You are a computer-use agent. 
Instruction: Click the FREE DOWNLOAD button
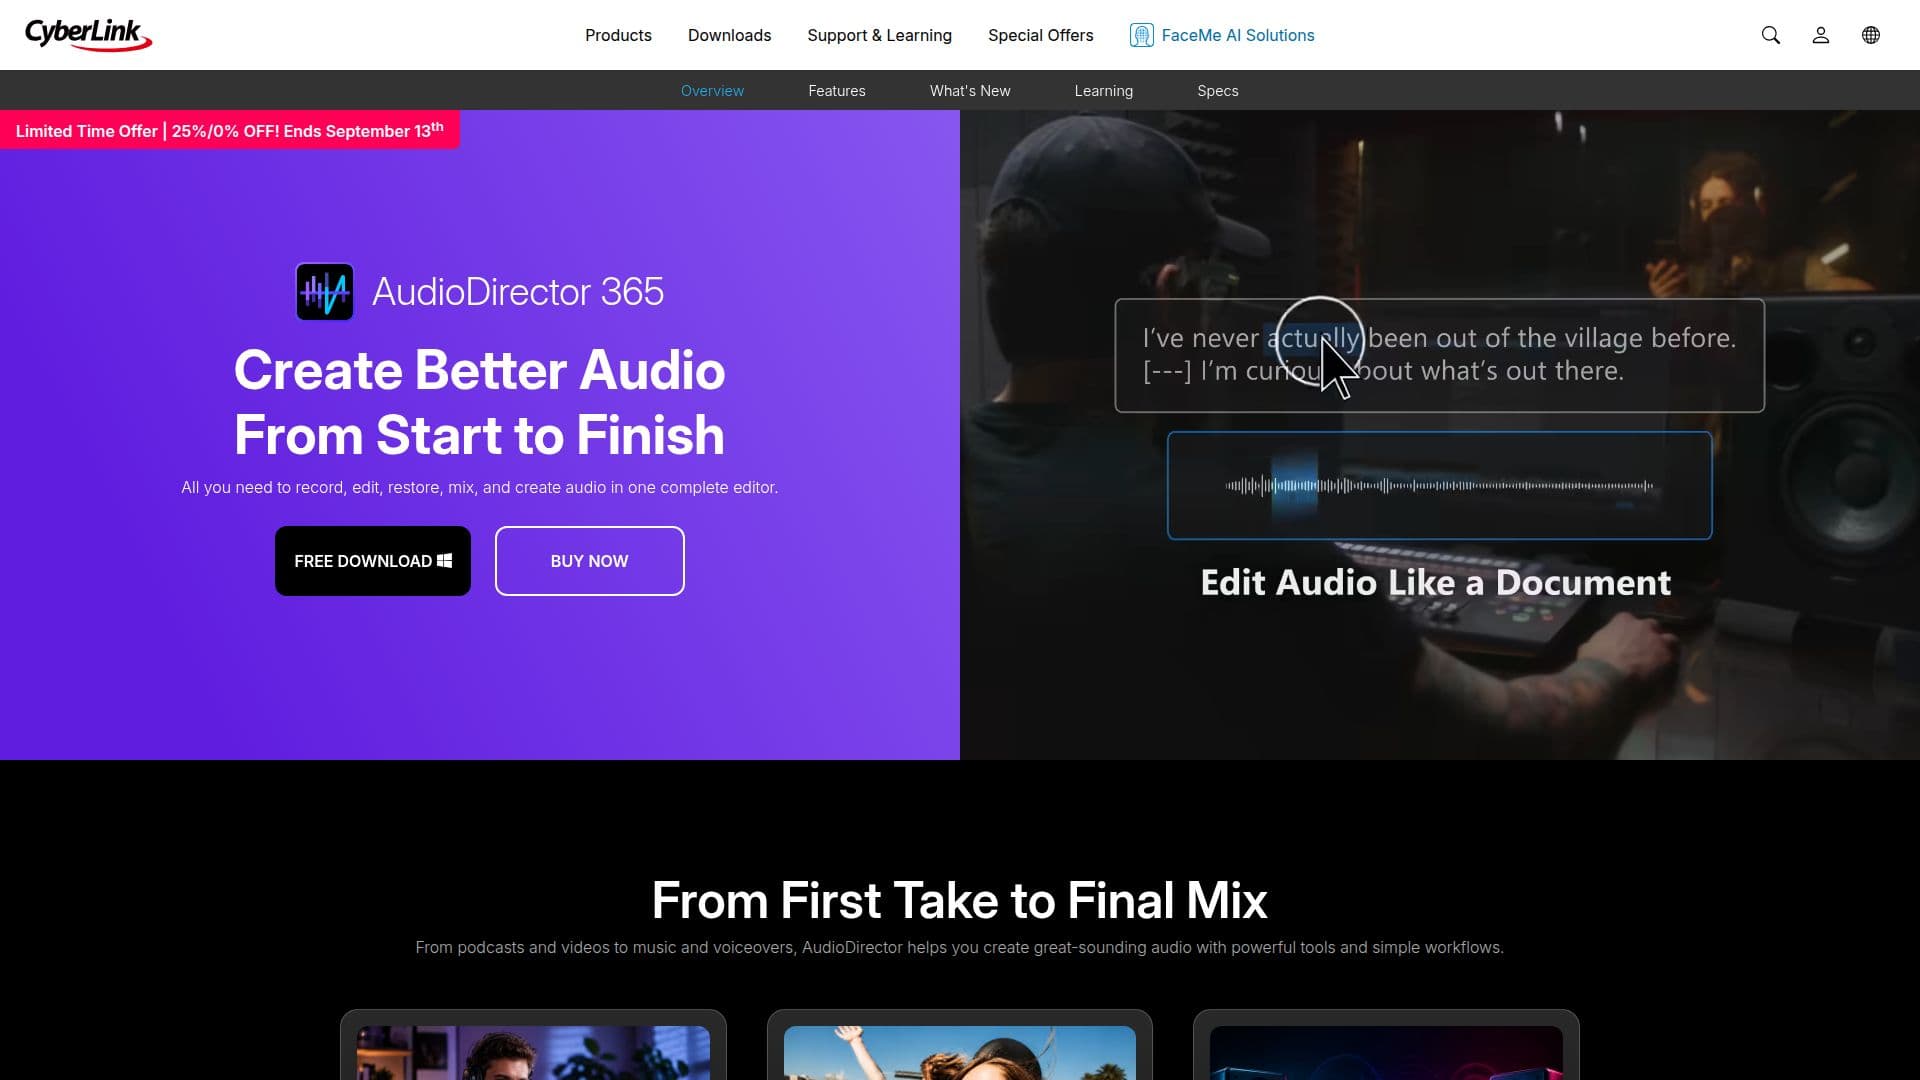pyautogui.click(x=372, y=561)
